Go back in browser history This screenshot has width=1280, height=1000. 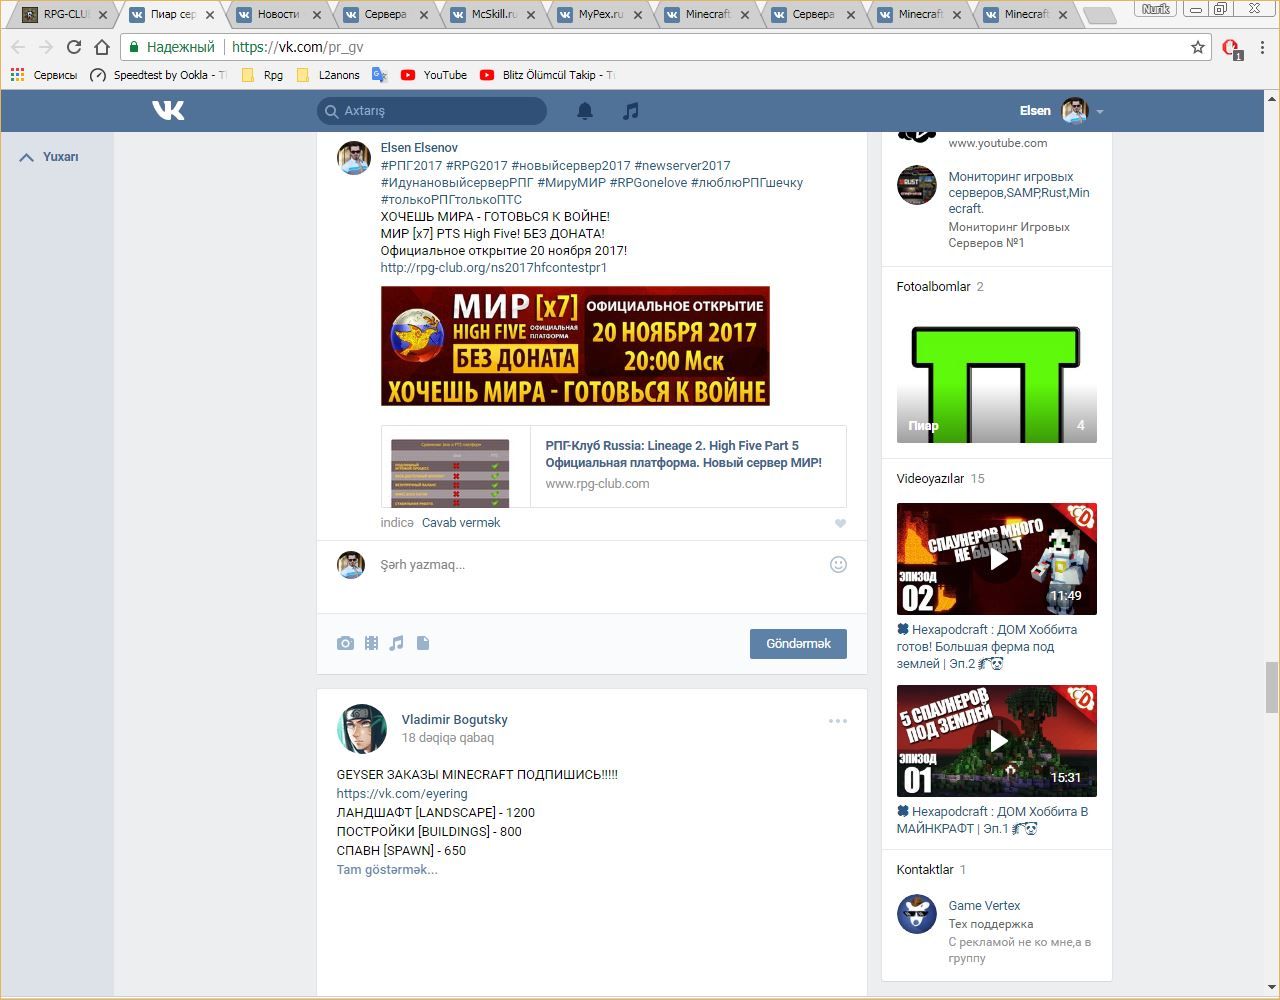coord(18,47)
